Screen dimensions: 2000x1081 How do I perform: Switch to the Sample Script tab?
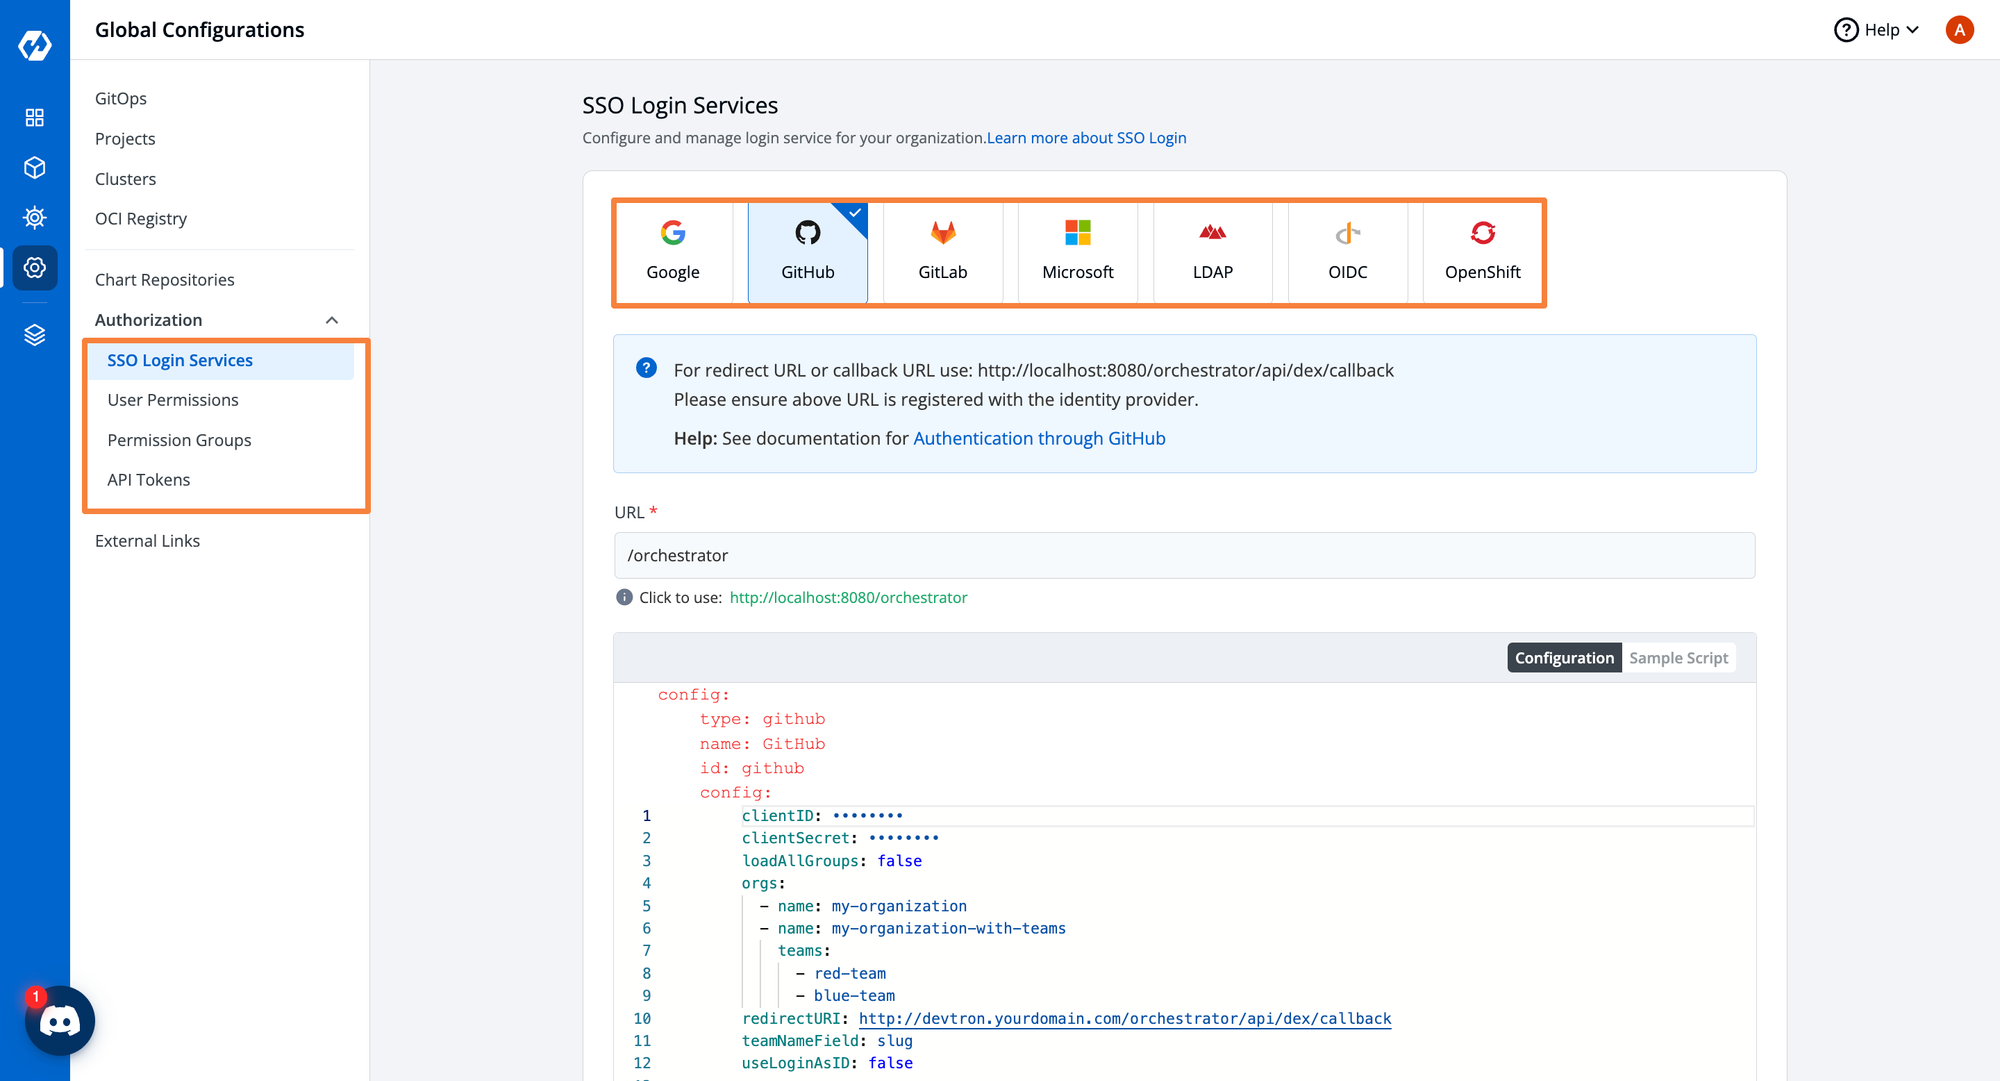1677,658
